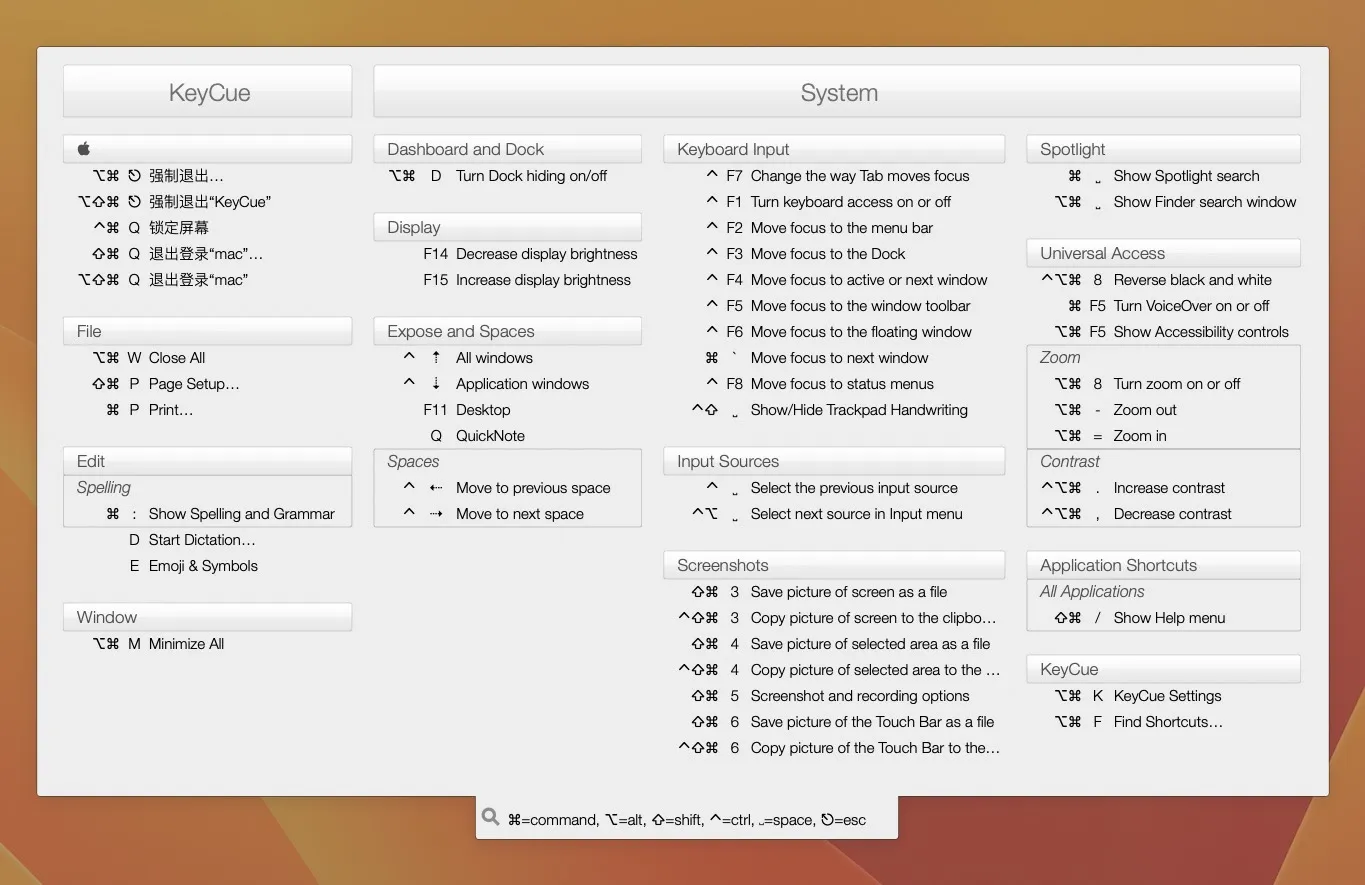Select the Spotlight section header

point(1163,149)
